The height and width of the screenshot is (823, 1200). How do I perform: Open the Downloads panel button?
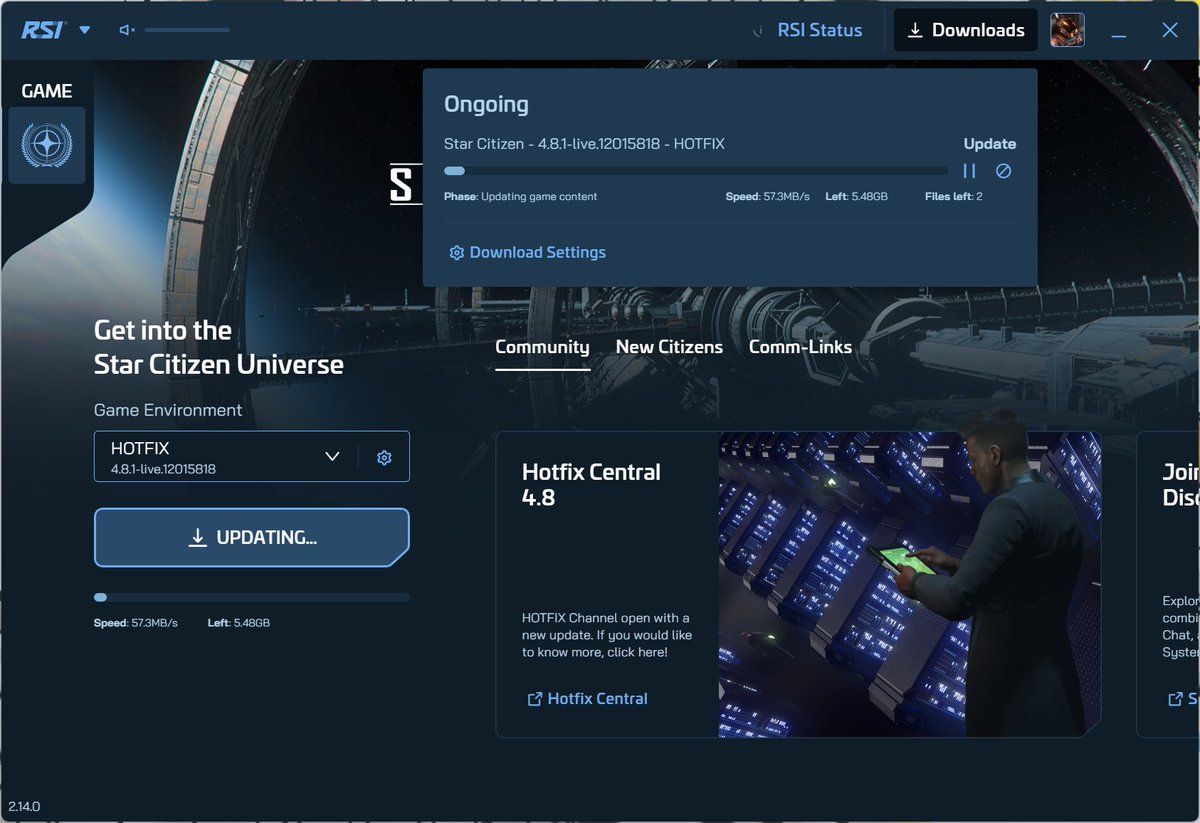pyautogui.click(x=966, y=30)
